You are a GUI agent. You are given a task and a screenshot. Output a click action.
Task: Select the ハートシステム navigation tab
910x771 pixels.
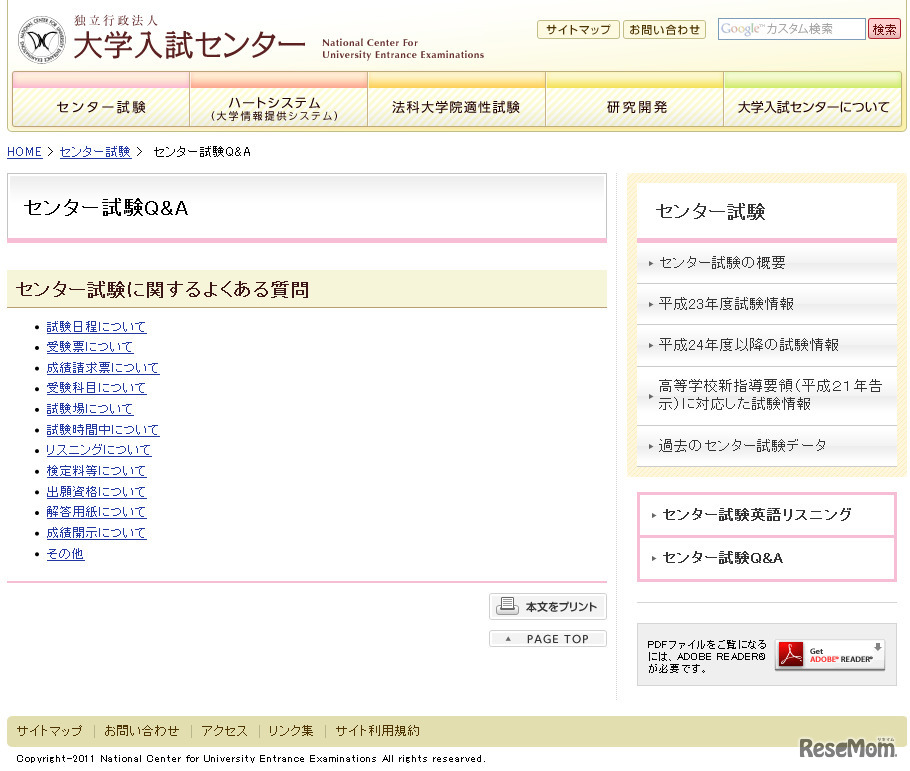pyautogui.click(x=278, y=107)
